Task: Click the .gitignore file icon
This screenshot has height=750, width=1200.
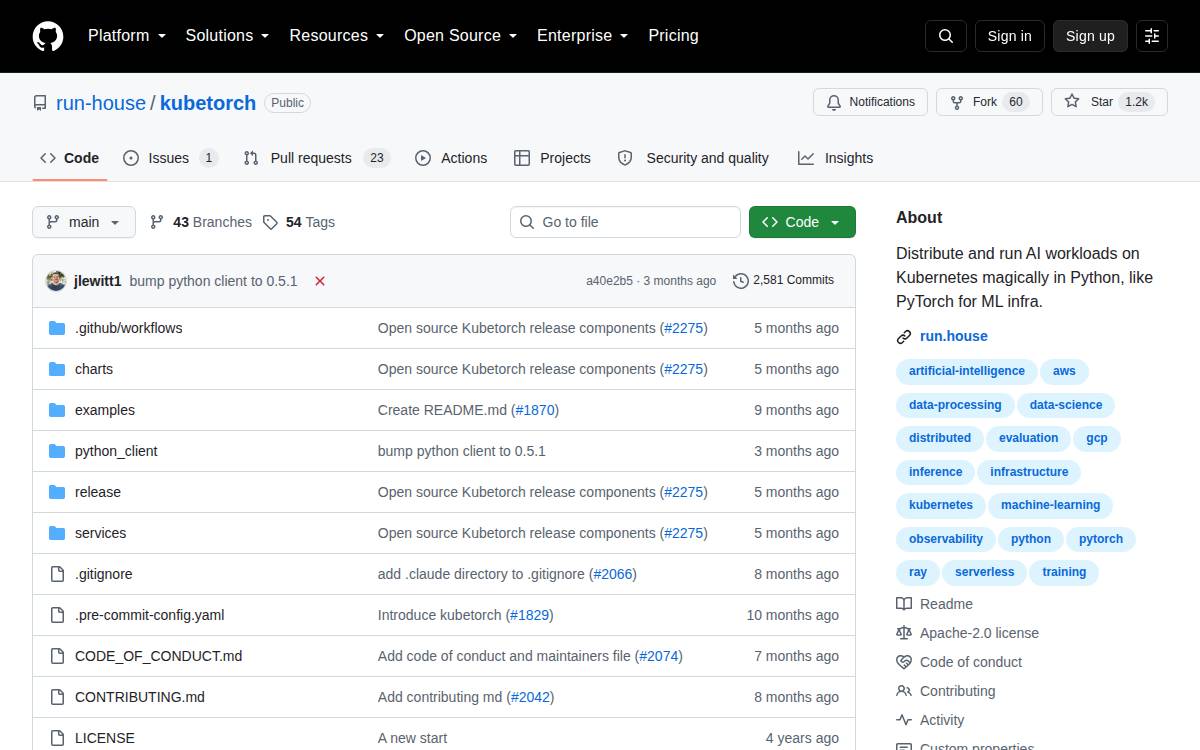Action: pyautogui.click(x=57, y=574)
